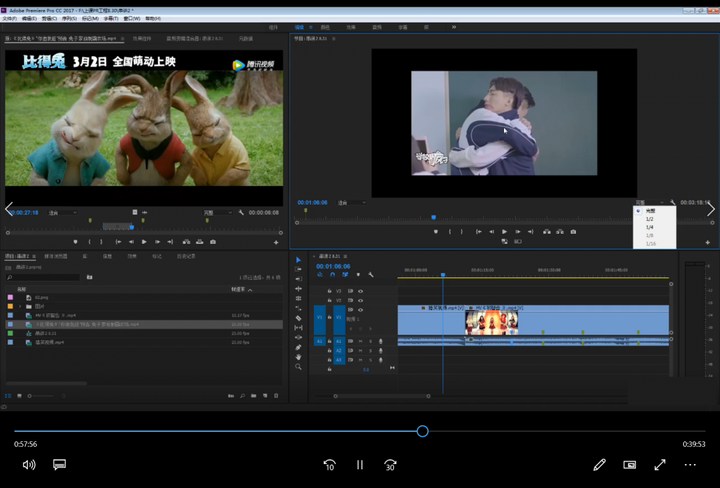
Task: Select the Selection arrow tool in timeline toolbox
Action: (298, 260)
